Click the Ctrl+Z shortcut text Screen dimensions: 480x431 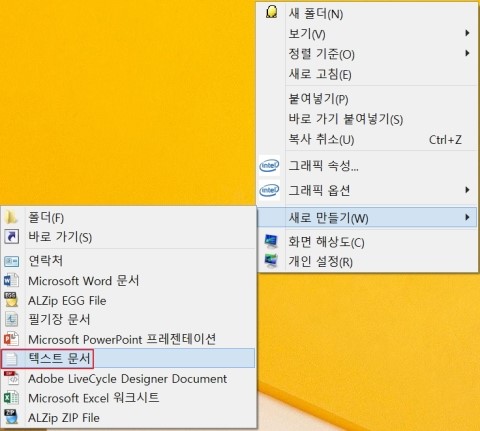point(445,139)
